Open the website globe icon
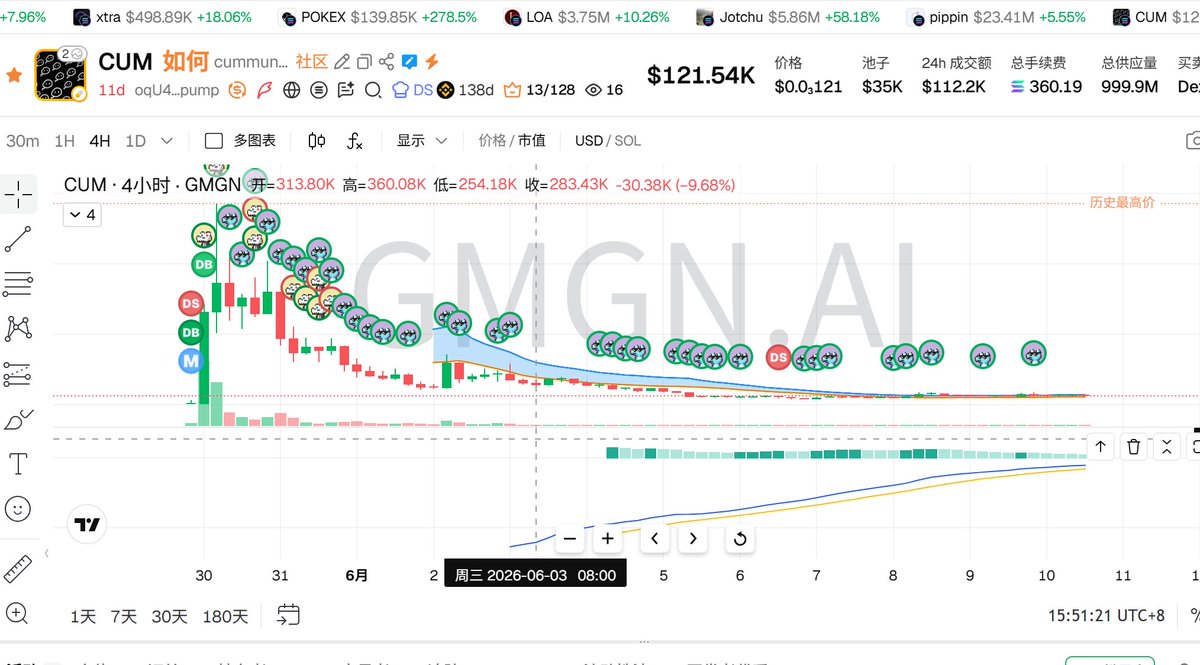The width and height of the screenshot is (1200, 665). point(292,90)
